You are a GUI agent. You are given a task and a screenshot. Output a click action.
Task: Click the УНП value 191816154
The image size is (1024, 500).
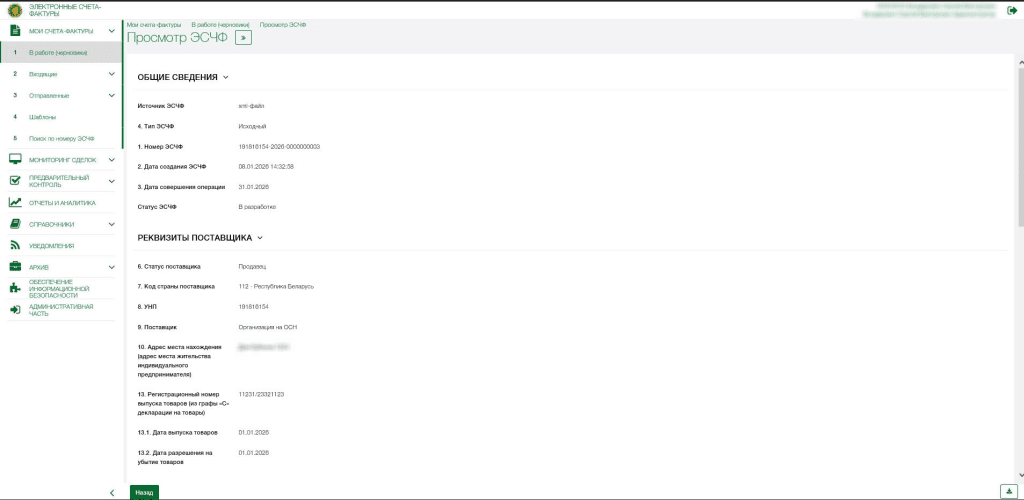point(254,307)
